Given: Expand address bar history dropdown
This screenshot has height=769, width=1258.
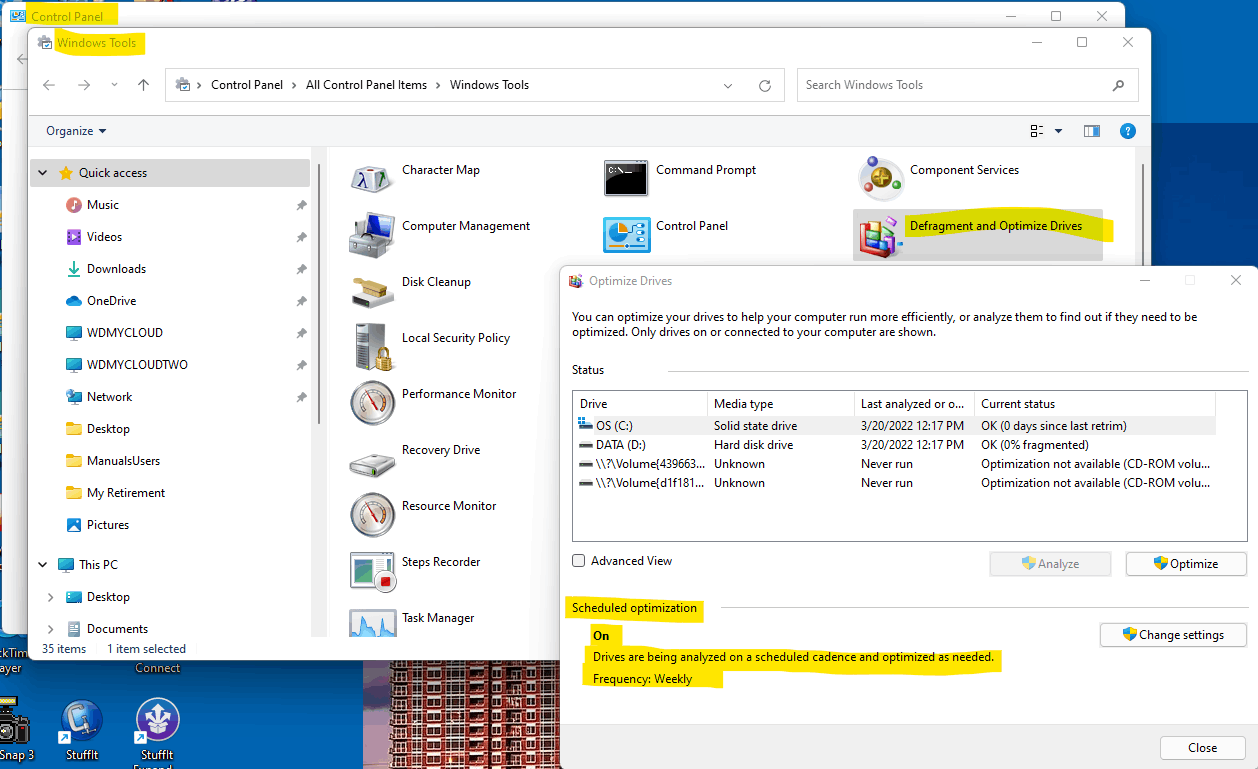Looking at the screenshot, I should (727, 85).
